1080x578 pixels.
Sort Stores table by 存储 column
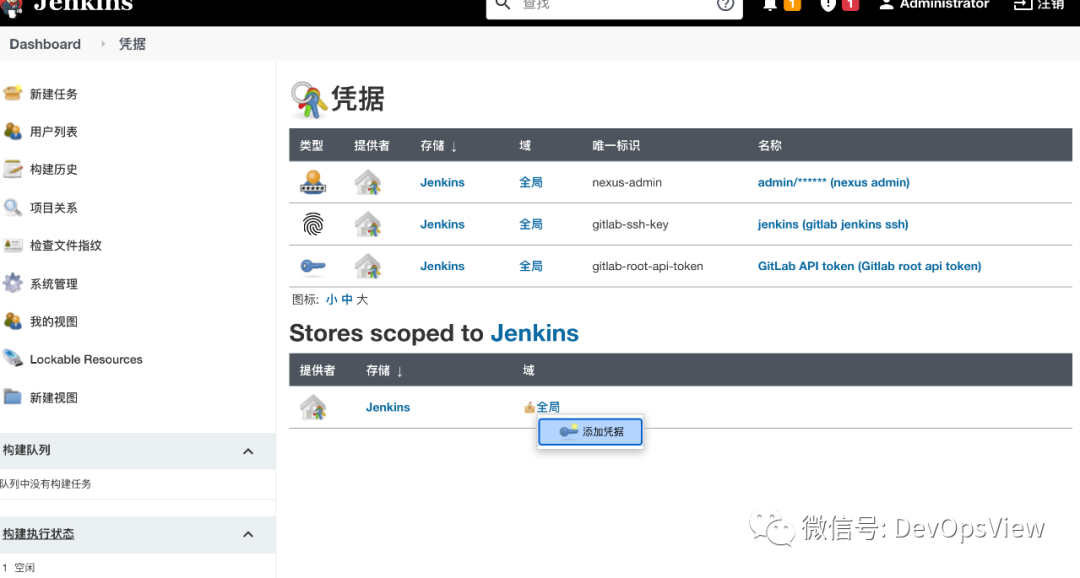pyautogui.click(x=384, y=371)
